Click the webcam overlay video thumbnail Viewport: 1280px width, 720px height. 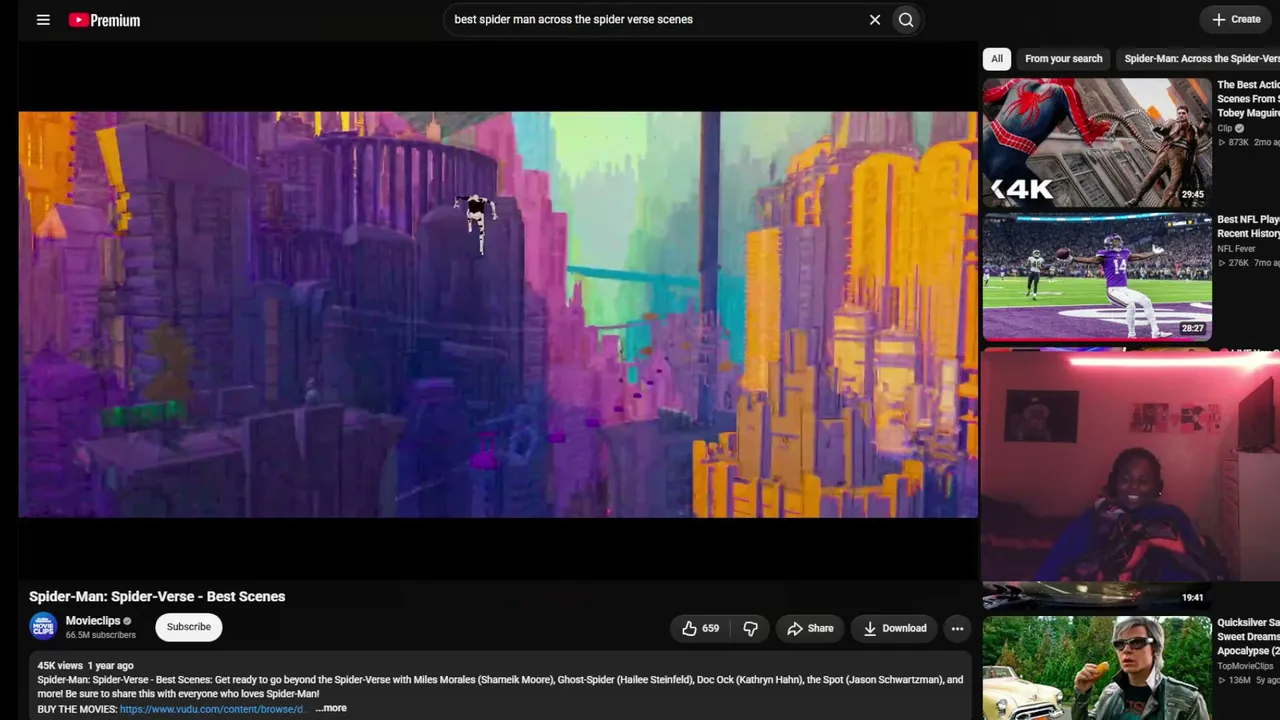pos(1131,466)
